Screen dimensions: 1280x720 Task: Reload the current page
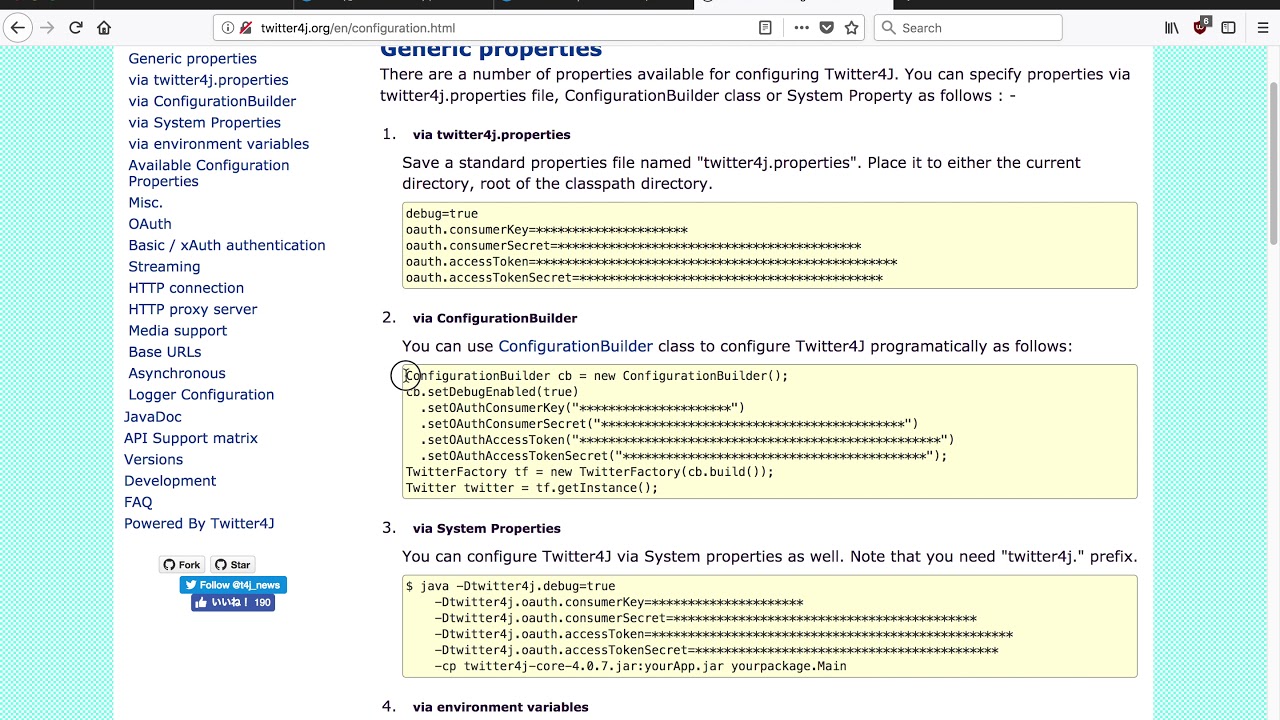(x=76, y=28)
